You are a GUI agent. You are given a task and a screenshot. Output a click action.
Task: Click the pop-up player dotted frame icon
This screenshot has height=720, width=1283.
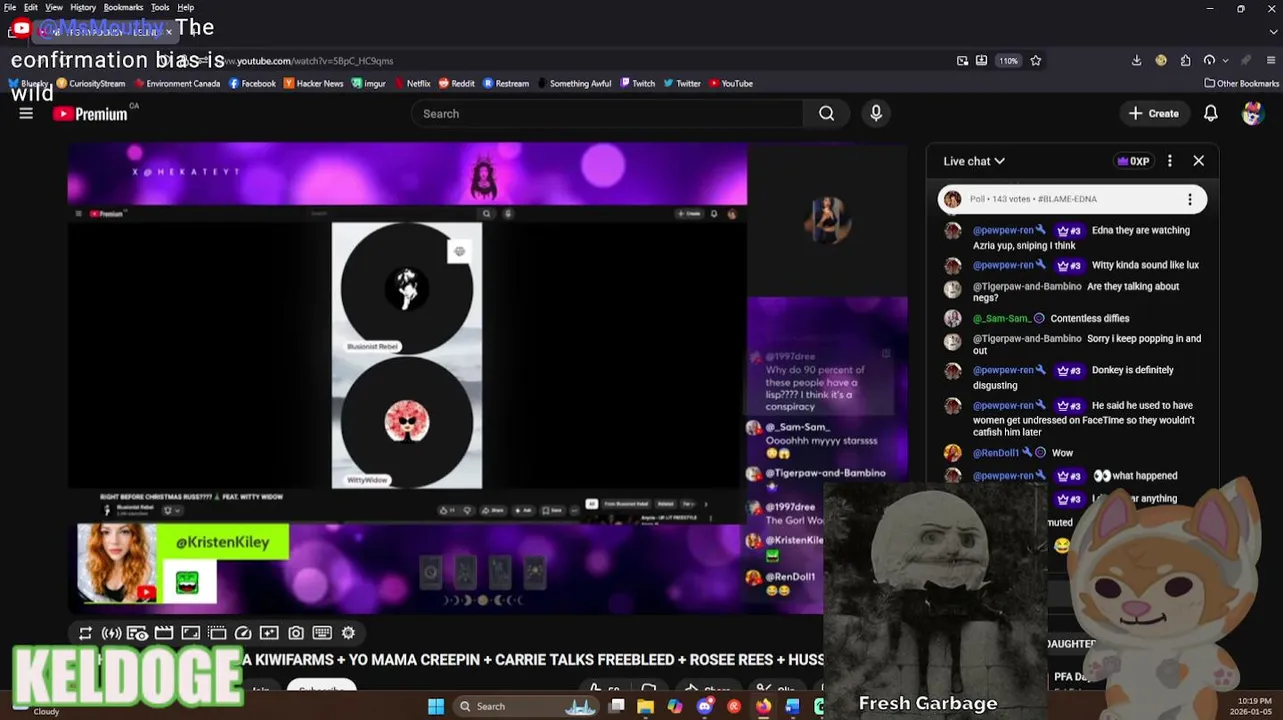pos(217,633)
